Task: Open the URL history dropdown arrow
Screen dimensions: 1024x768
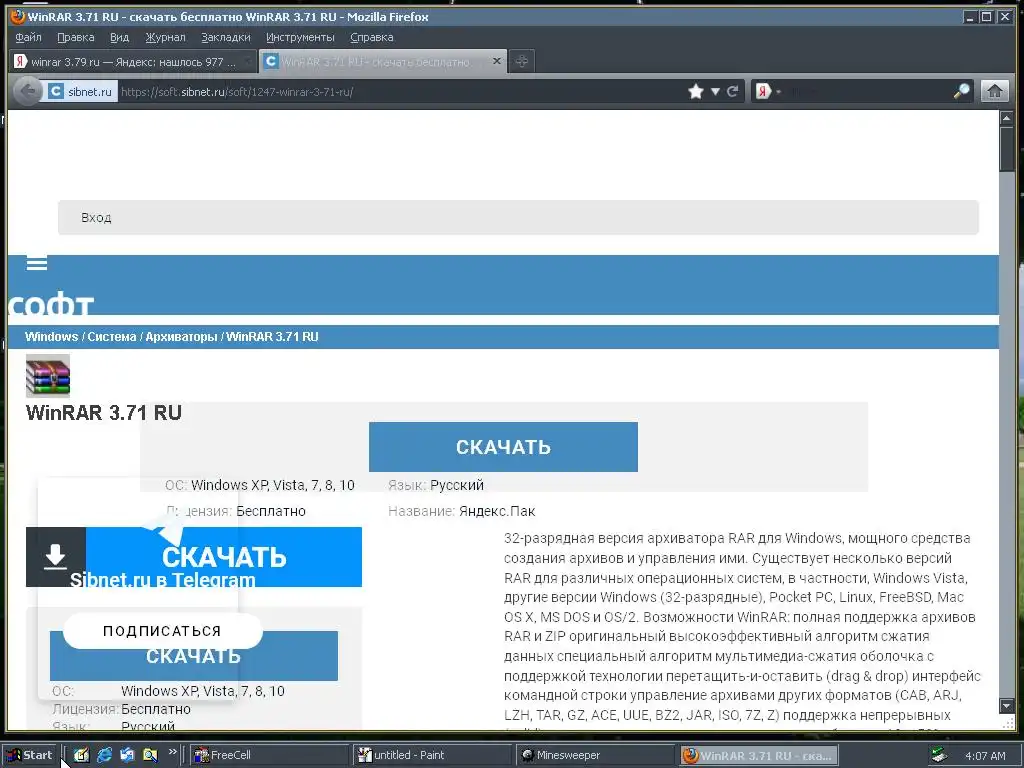Action: point(716,91)
